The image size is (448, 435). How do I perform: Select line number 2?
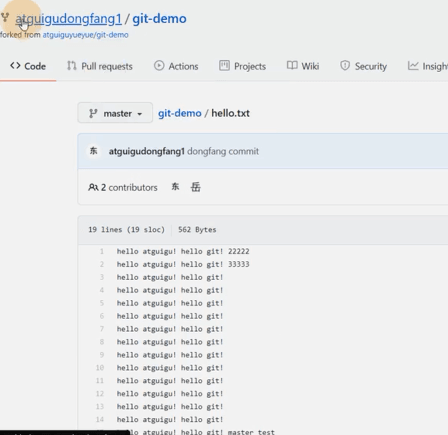[102, 264]
